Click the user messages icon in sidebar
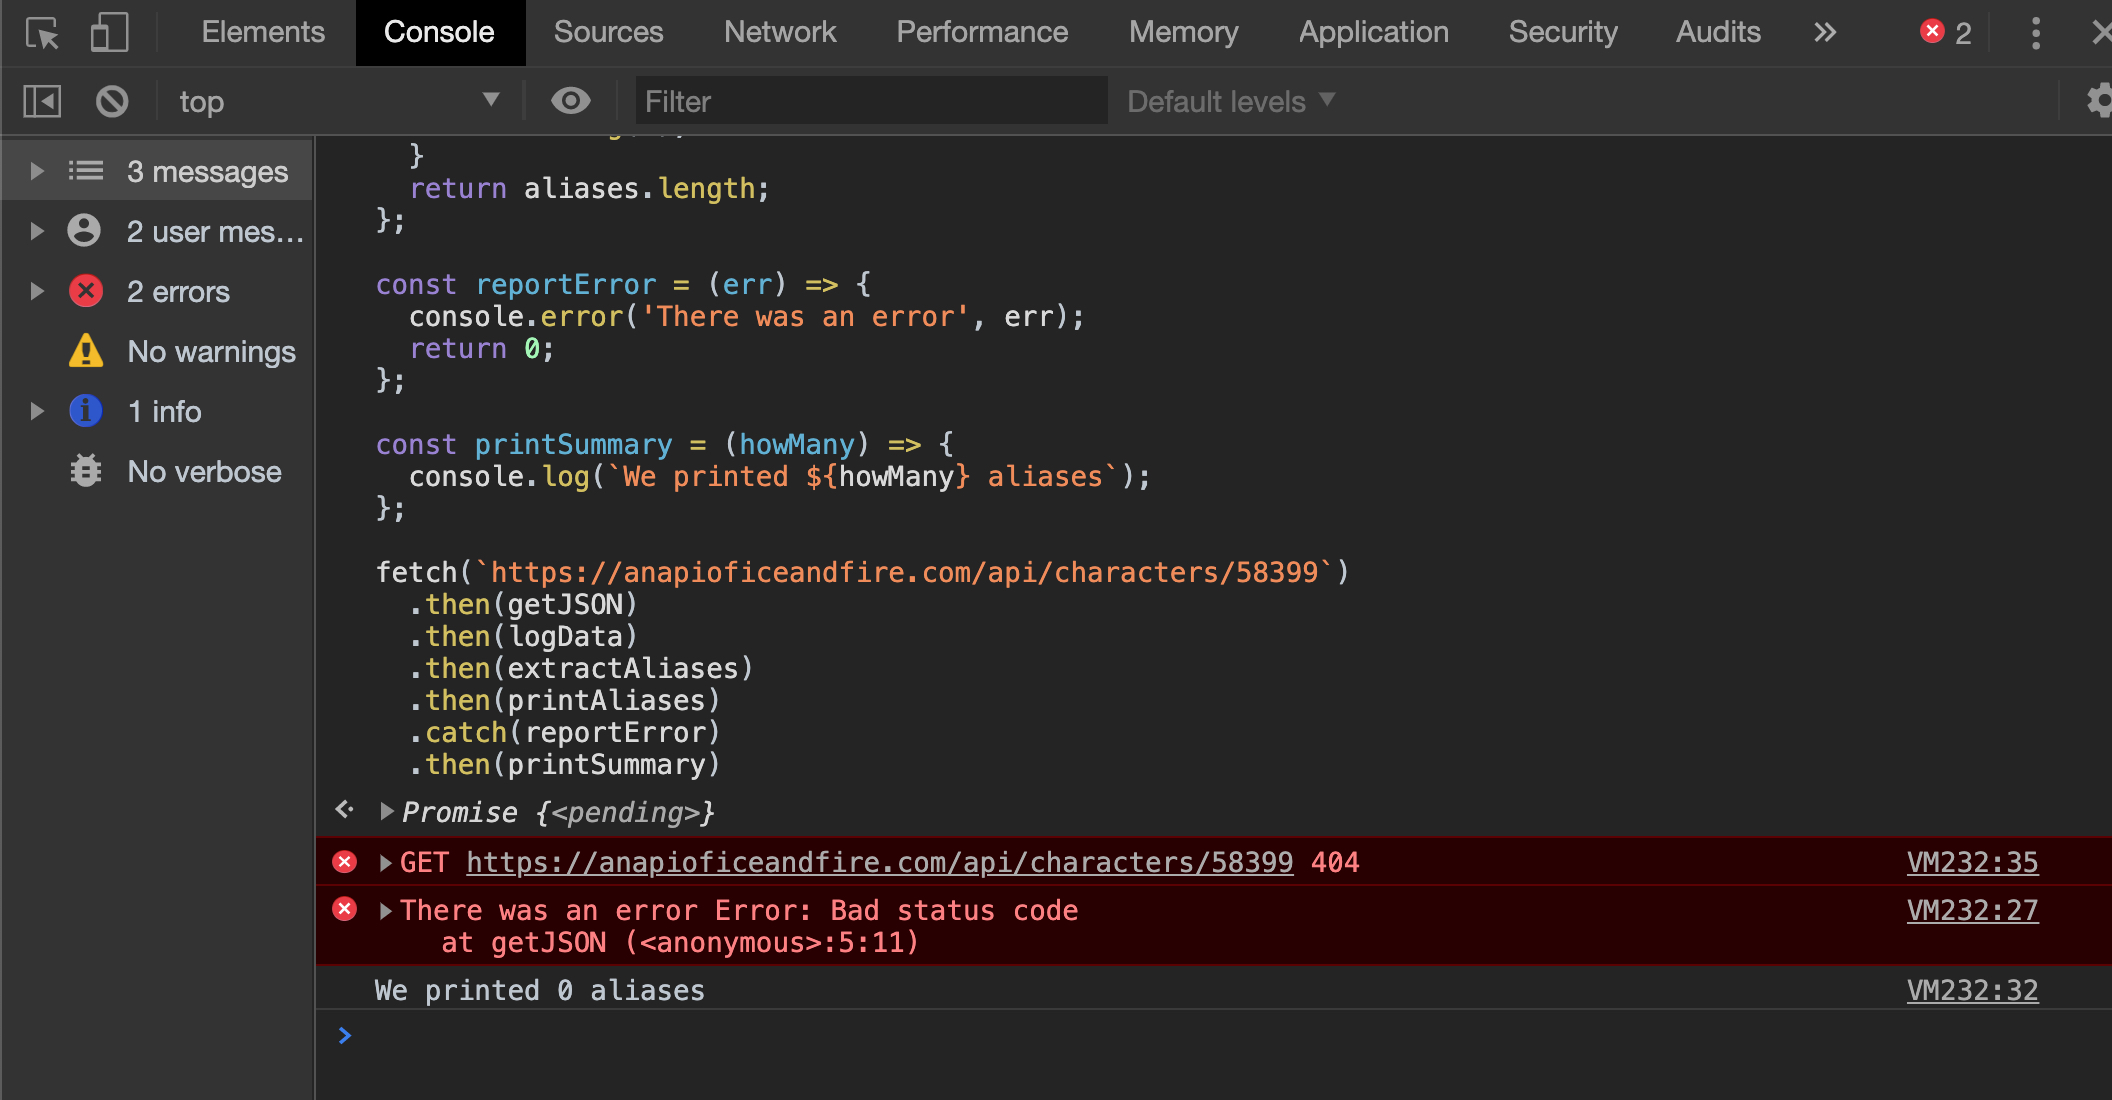This screenshot has width=2112, height=1100. 85,231
